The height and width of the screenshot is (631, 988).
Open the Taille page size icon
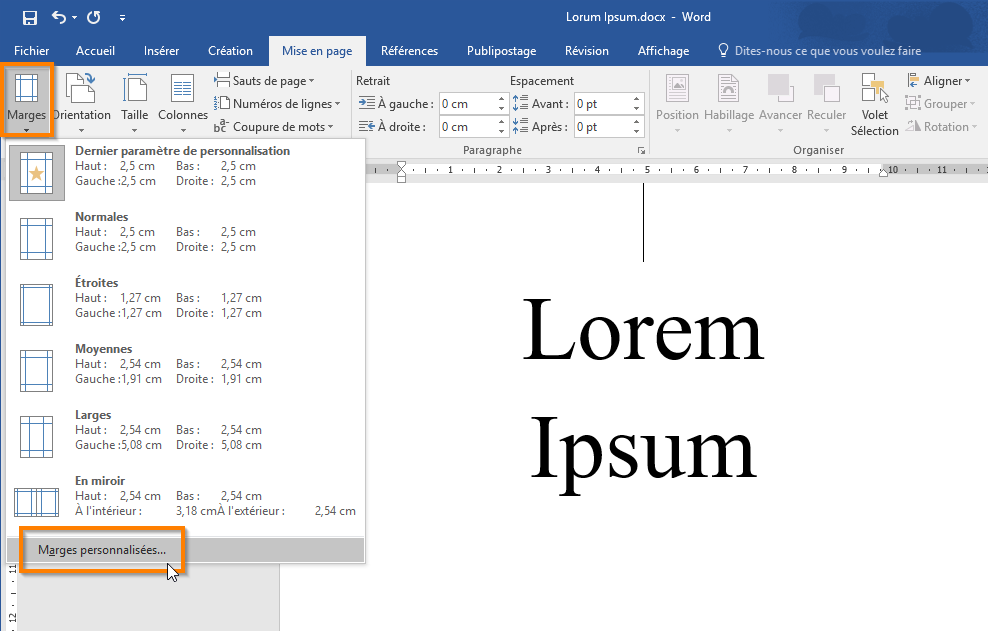pyautogui.click(x=135, y=88)
